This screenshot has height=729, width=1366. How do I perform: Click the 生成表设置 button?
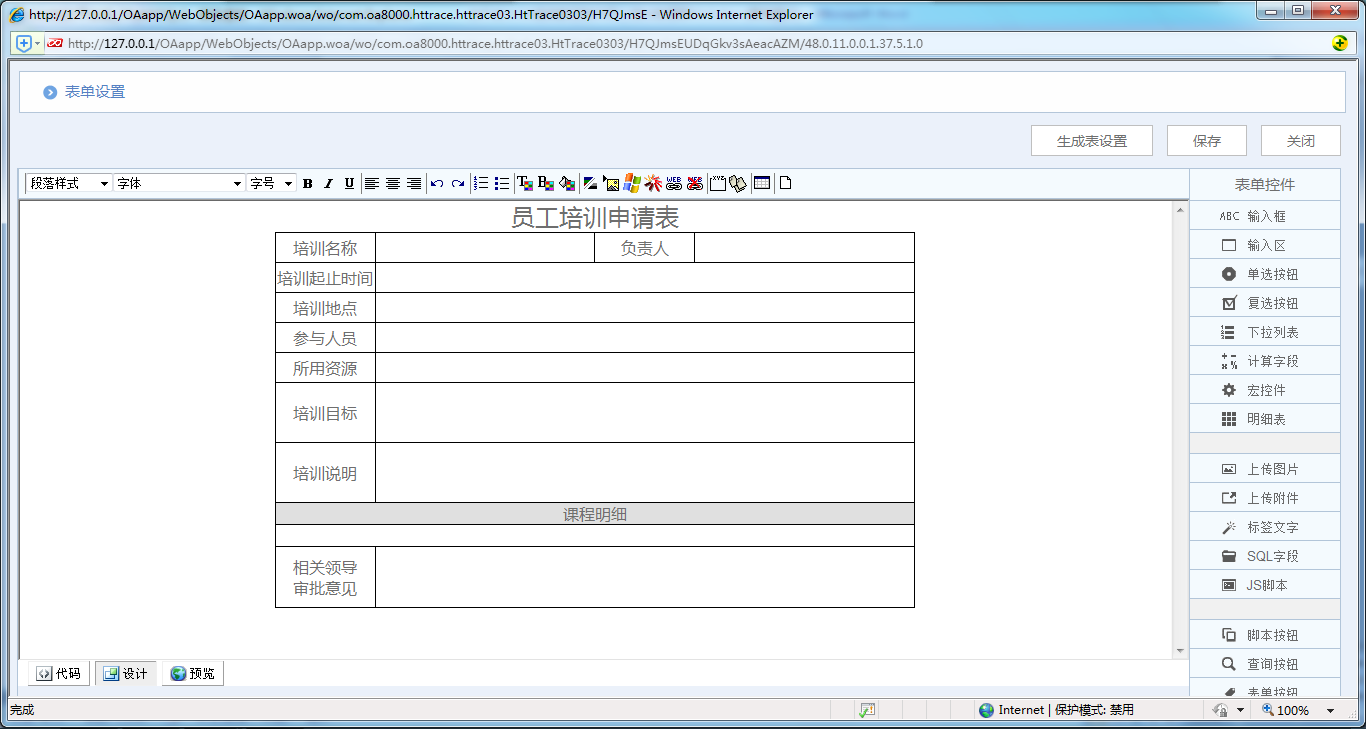(1091, 140)
